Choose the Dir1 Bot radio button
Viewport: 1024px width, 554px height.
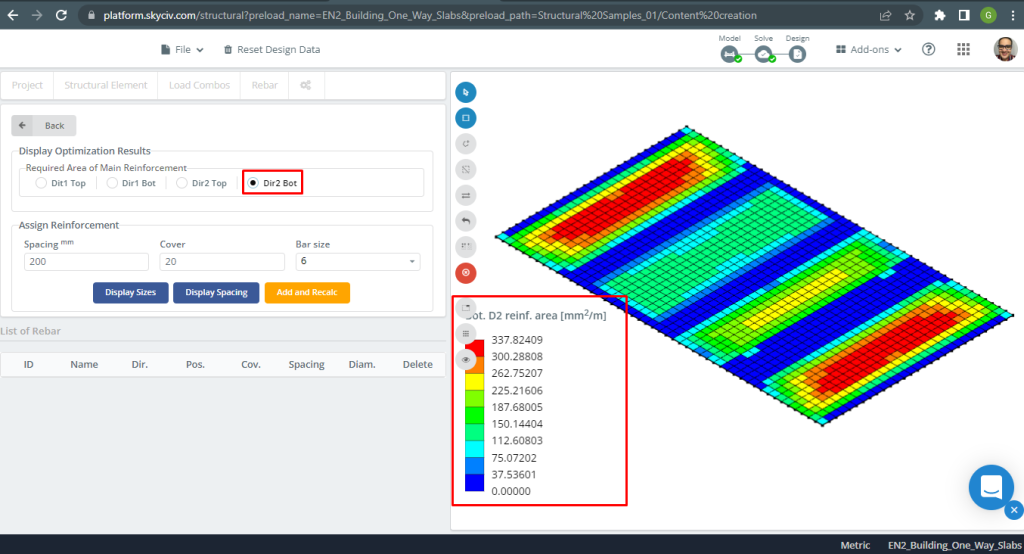pos(113,183)
